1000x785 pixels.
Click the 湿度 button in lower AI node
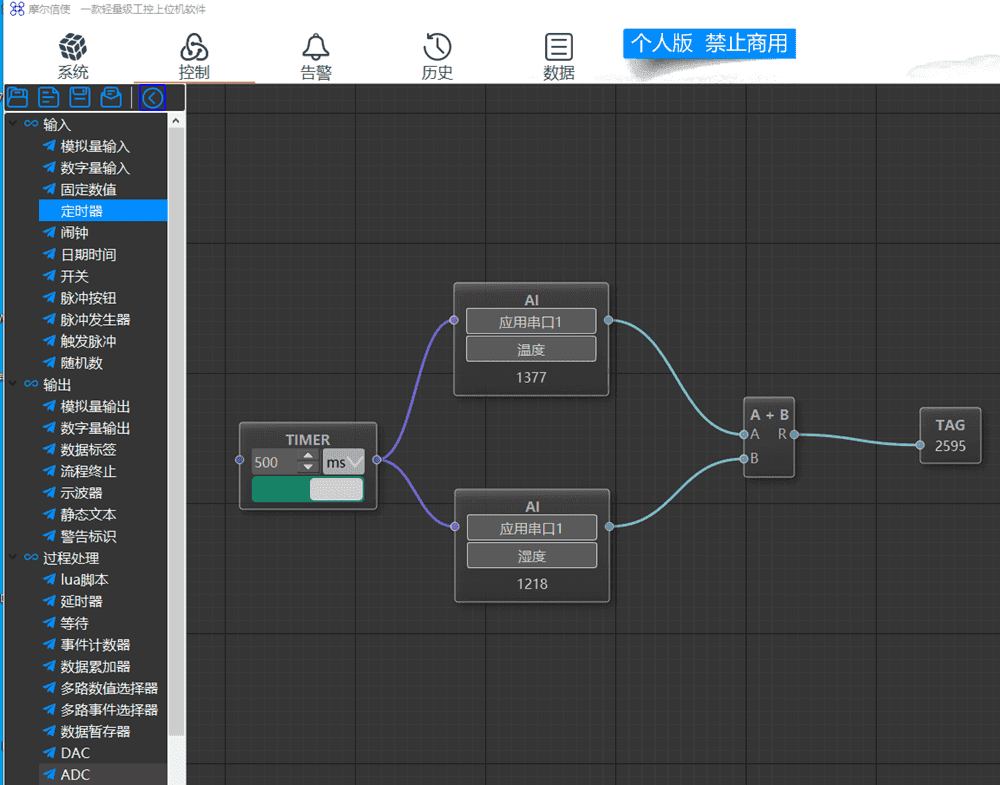[531, 556]
